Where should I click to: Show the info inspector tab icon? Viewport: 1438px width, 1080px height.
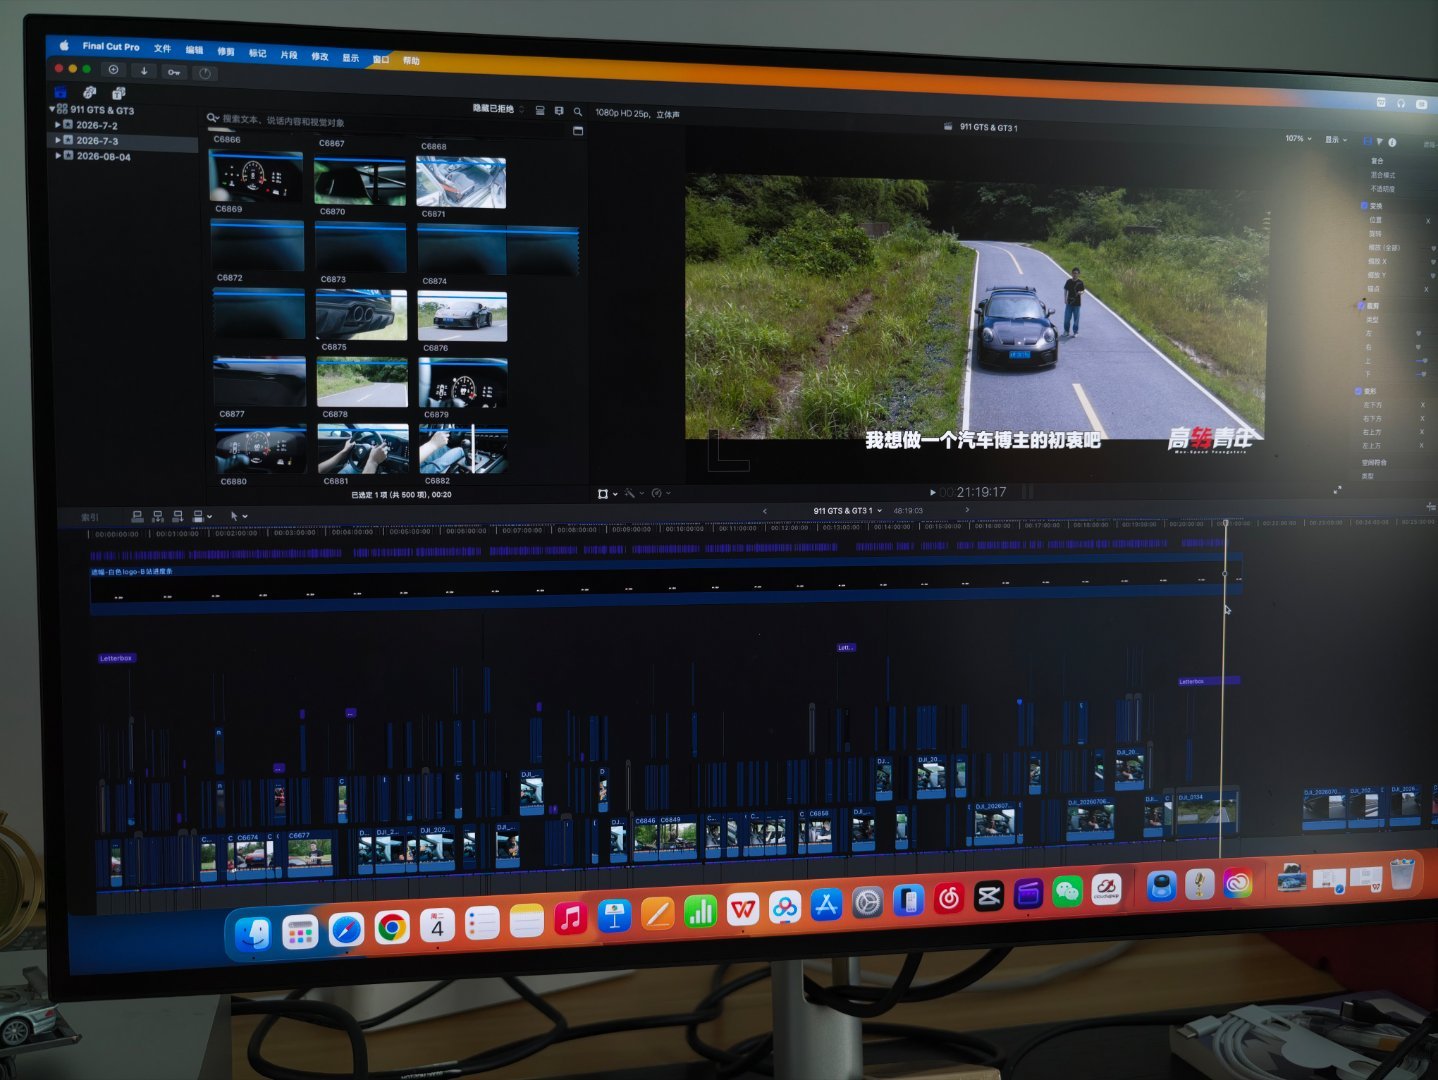[1392, 143]
